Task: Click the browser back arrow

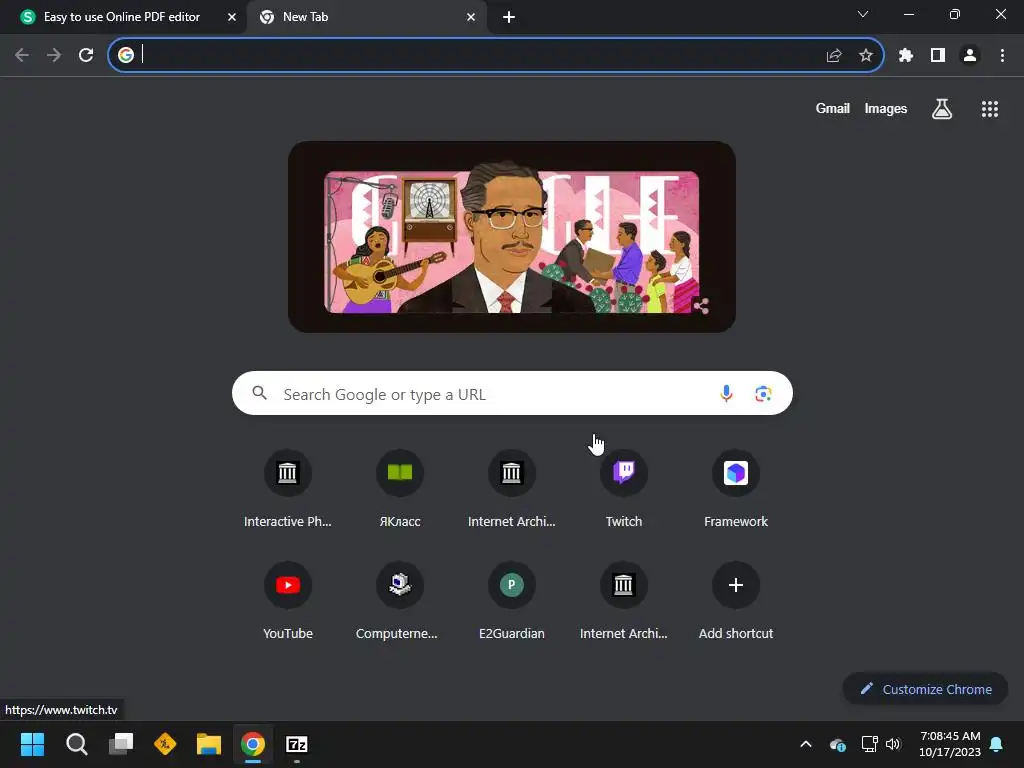Action: click(22, 56)
